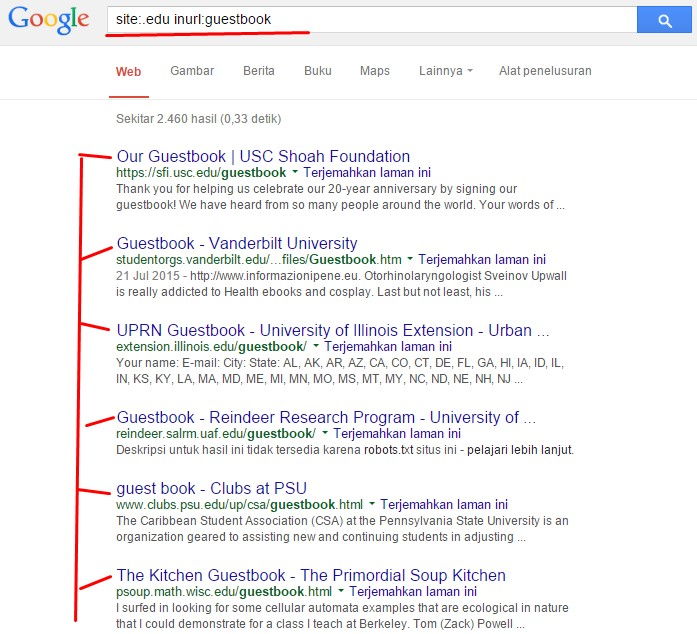This screenshot has height=634, width=697.
Task: Open dropdown arrow beside Vanderbilt Guestbook URL
Action: [410, 259]
